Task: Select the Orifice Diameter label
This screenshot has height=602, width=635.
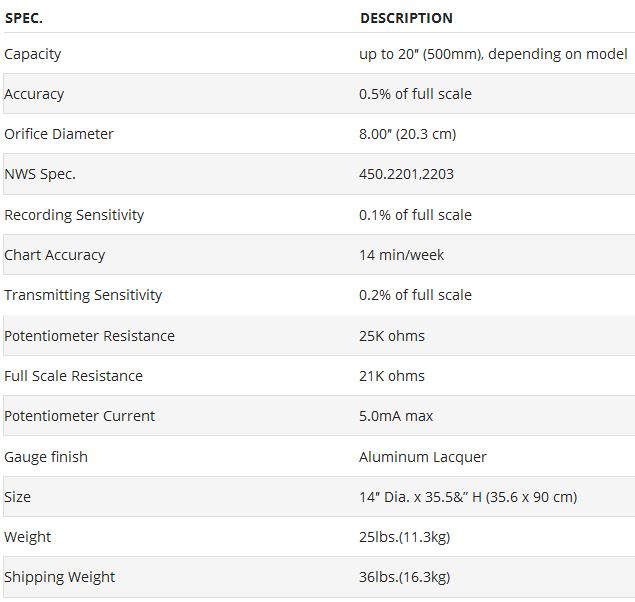Action: coord(59,134)
